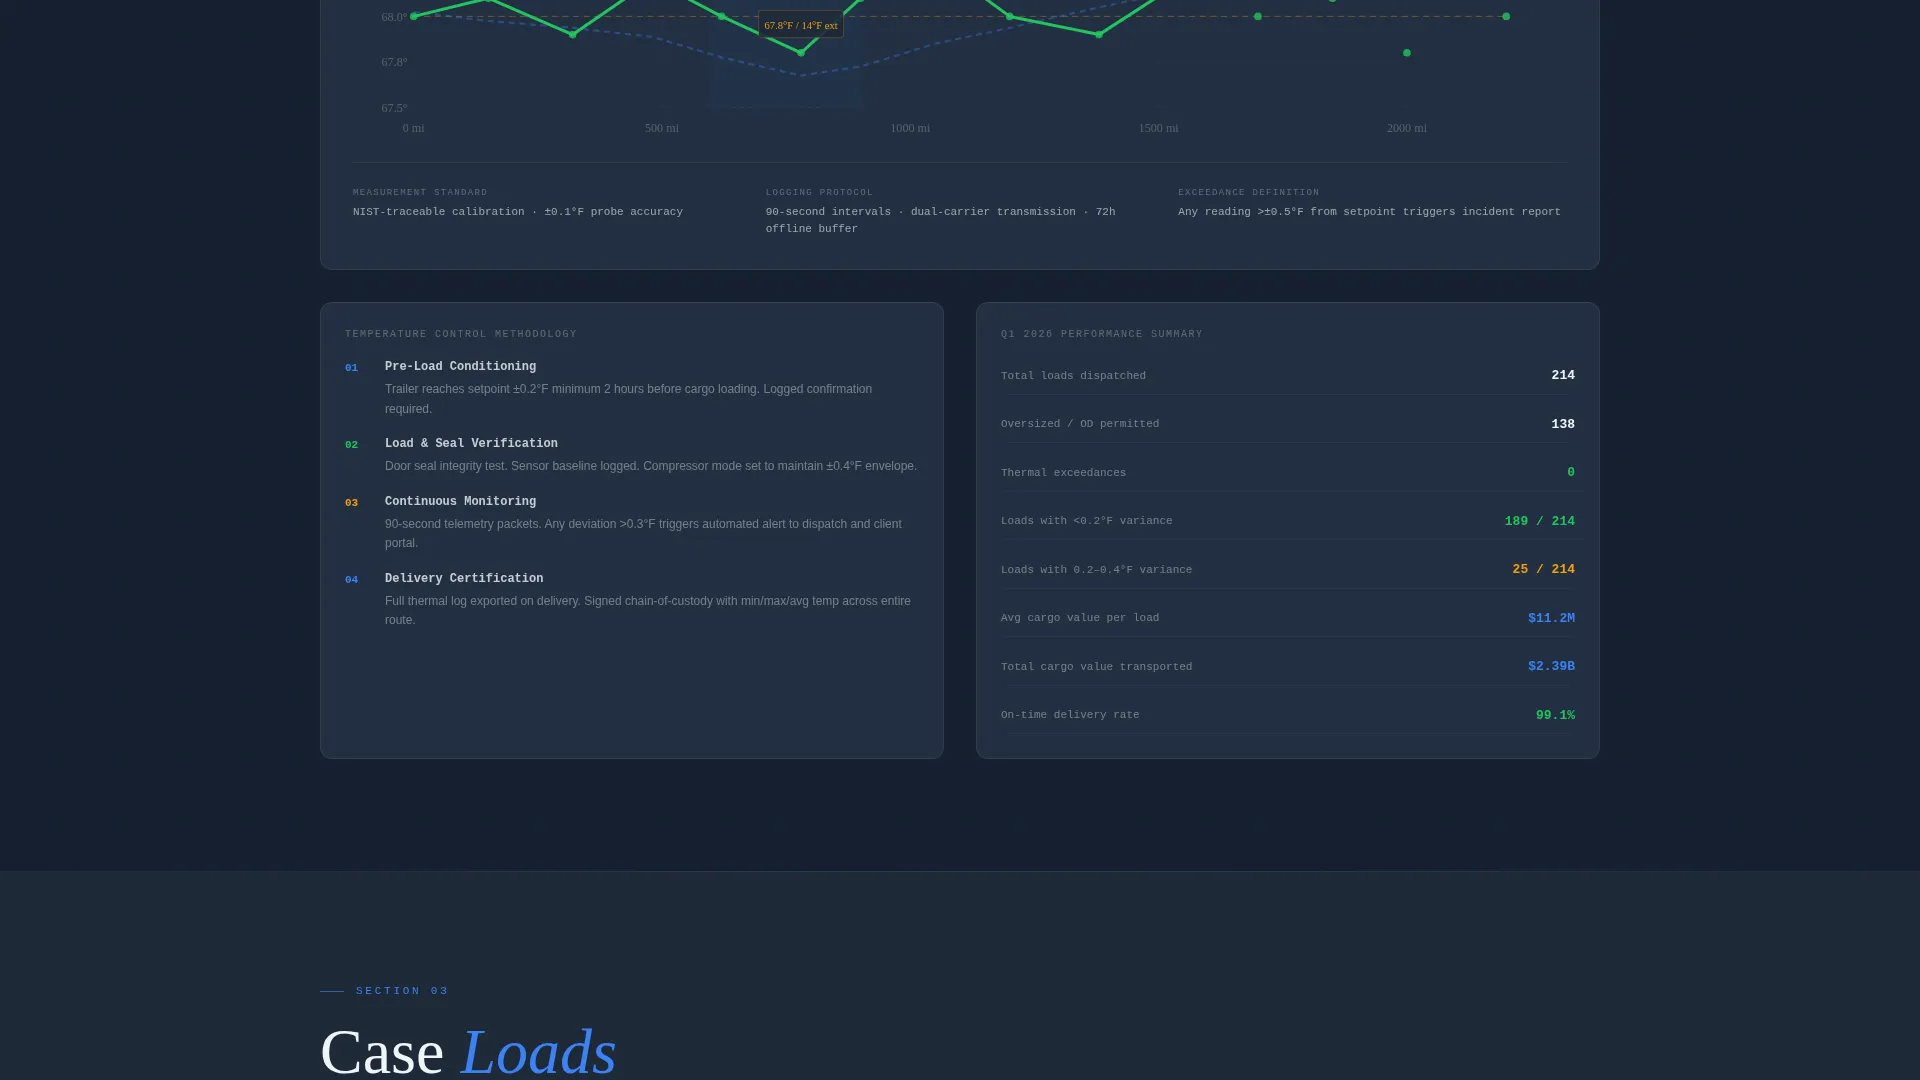Click the Thermal exceedances row label
This screenshot has height=1080, width=1920.
click(1063, 473)
